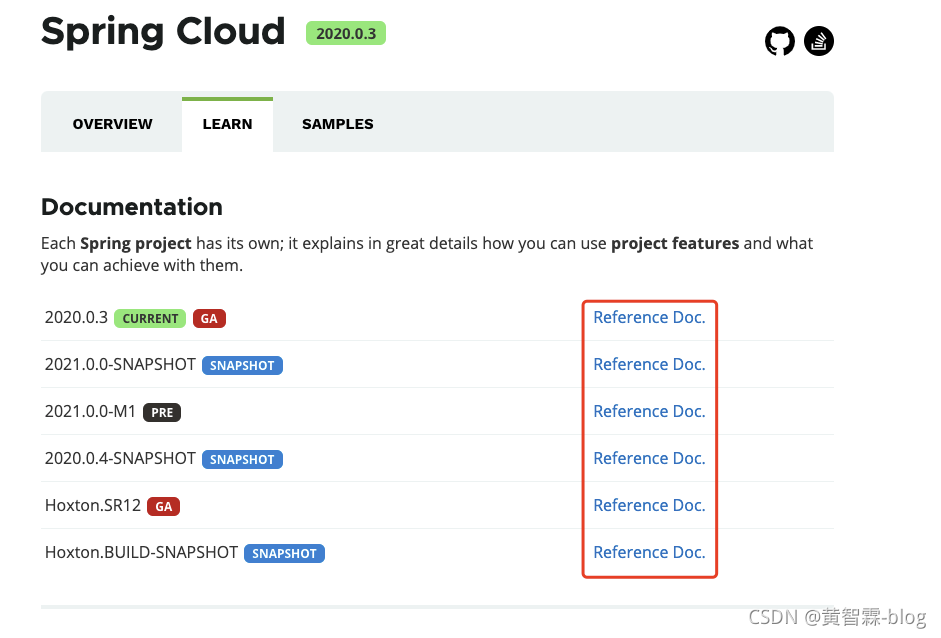Click the SNAPSHOT badge for 2021.0.0-SNAPSHOT

click(242, 366)
